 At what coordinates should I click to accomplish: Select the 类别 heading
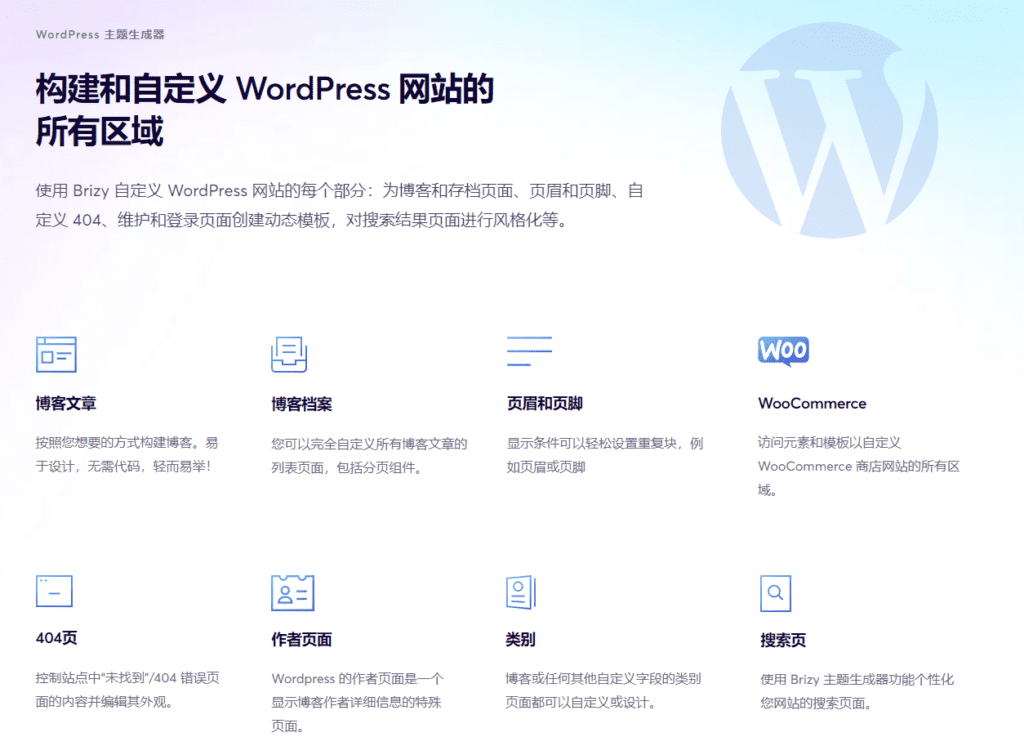tap(520, 640)
